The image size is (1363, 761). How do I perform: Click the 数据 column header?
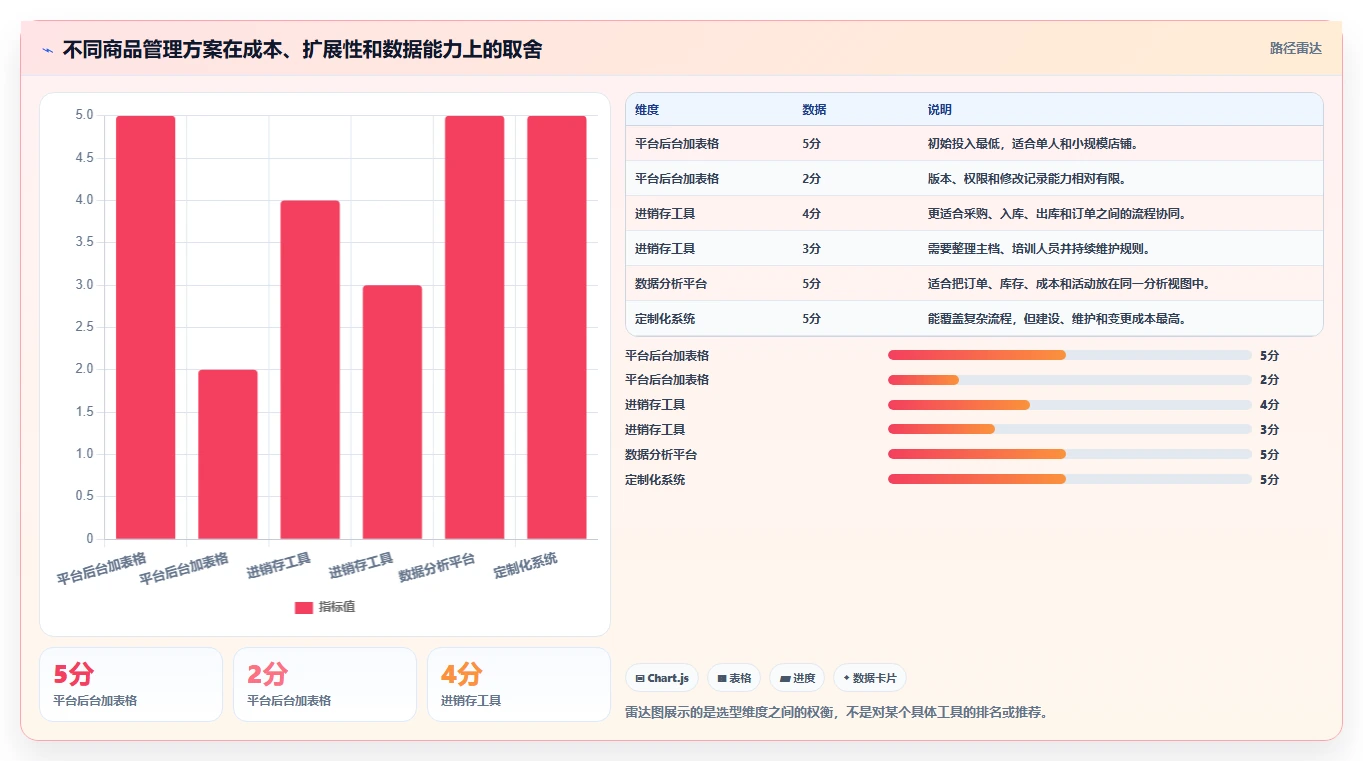pos(814,110)
